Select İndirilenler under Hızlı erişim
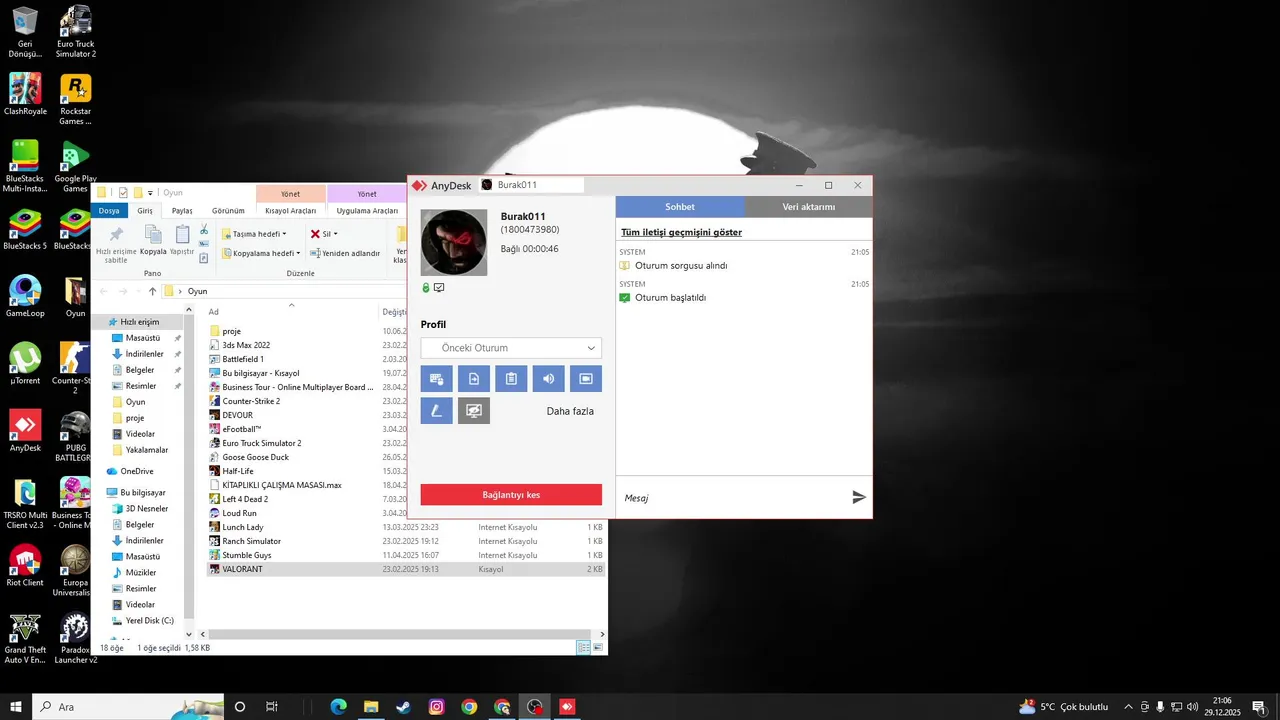1280x720 pixels. click(x=144, y=354)
